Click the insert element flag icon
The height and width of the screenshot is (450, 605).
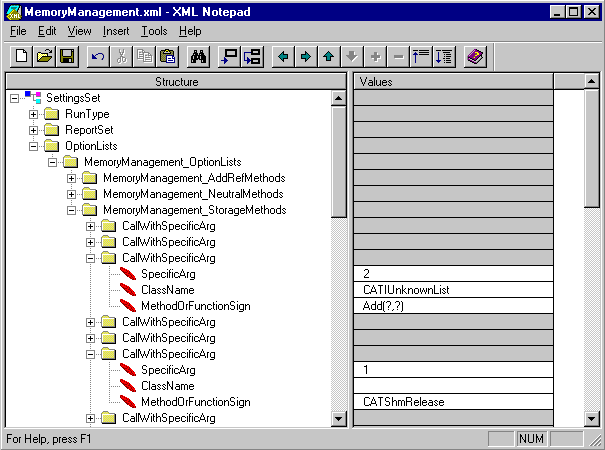coord(229,57)
